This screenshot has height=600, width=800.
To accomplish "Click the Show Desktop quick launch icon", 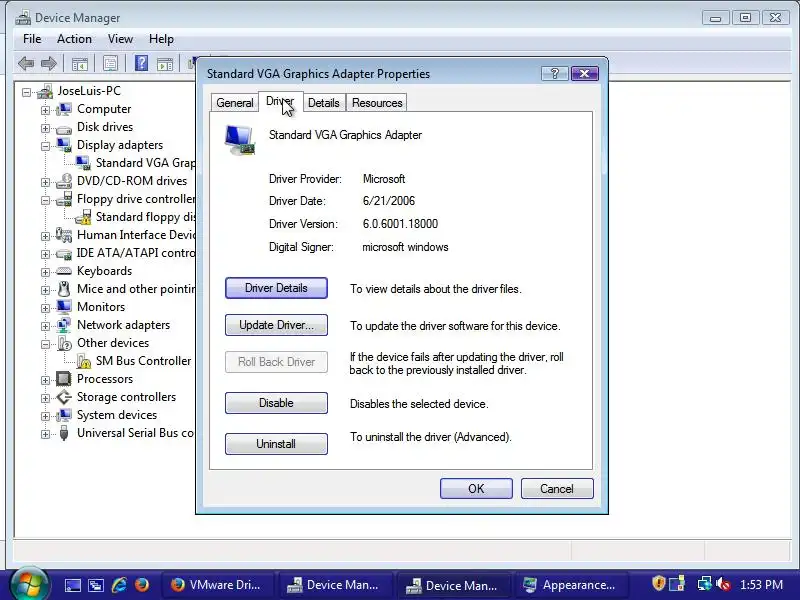I will click(x=72, y=585).
